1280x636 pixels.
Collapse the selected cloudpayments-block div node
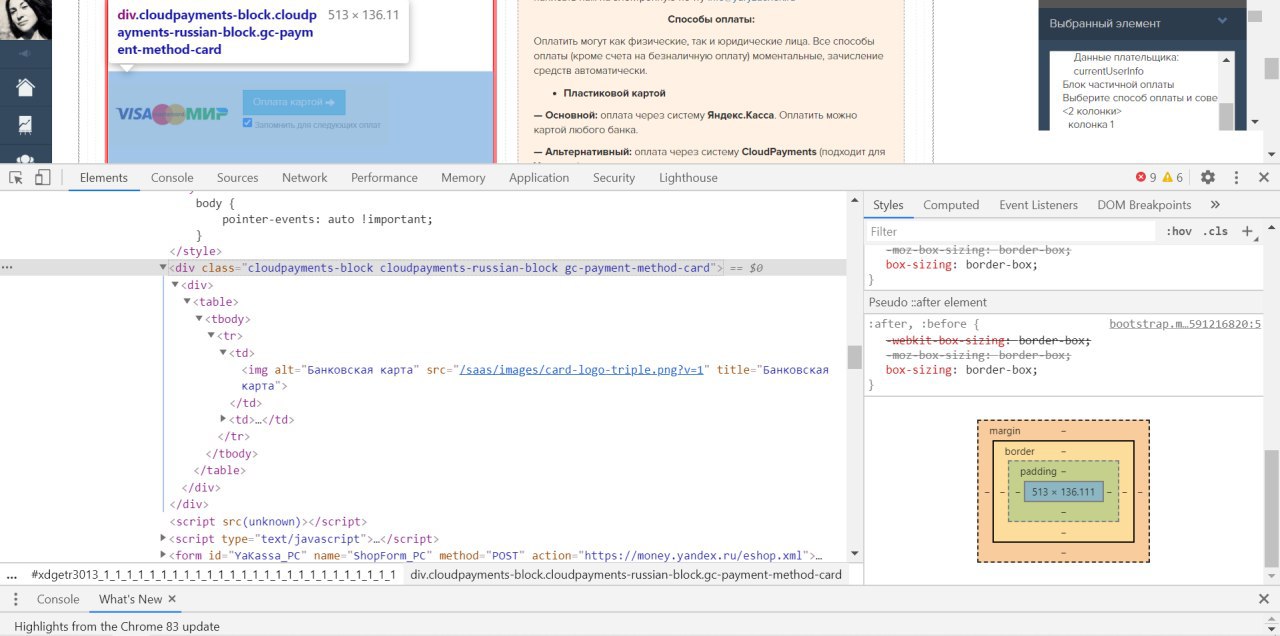[x=164, y=268]
